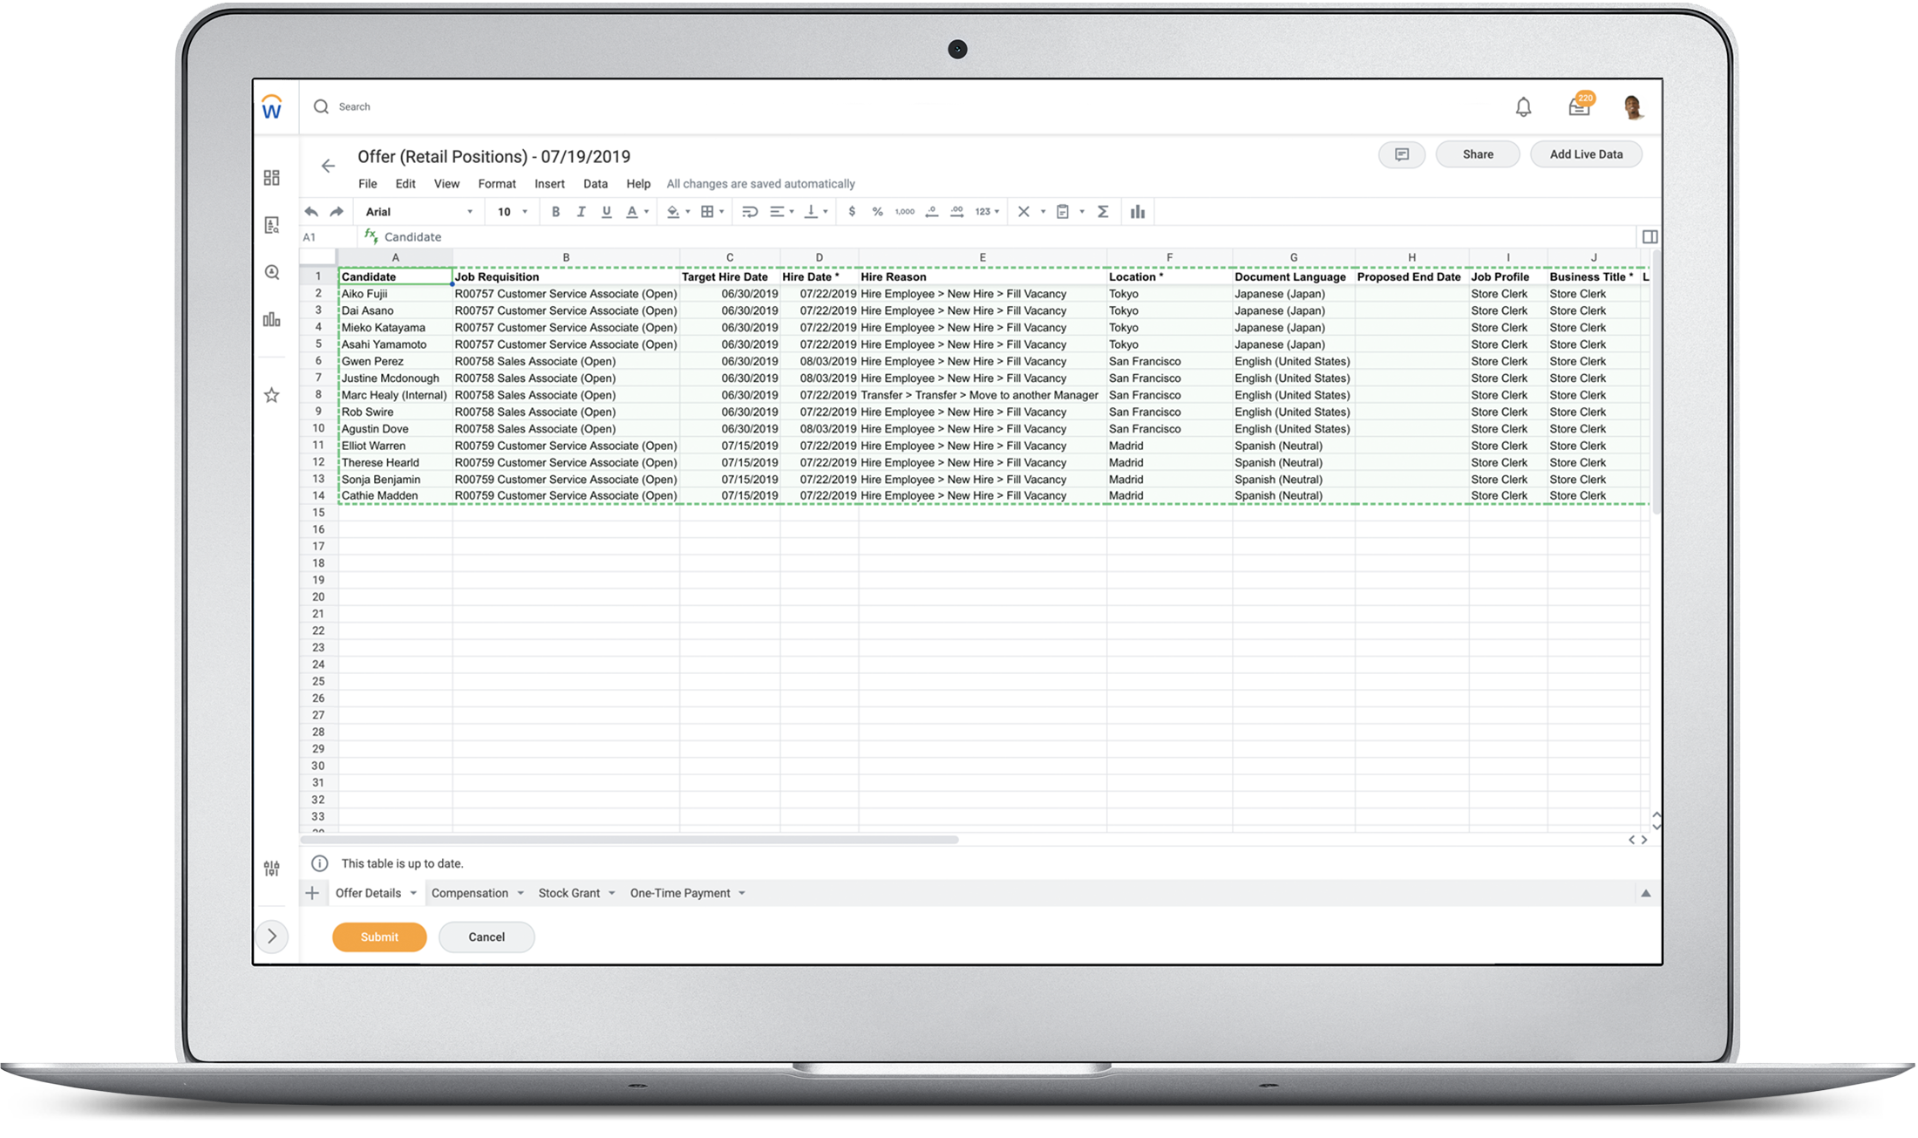Insert a chart from the toolbar

tap(1139, 211)
